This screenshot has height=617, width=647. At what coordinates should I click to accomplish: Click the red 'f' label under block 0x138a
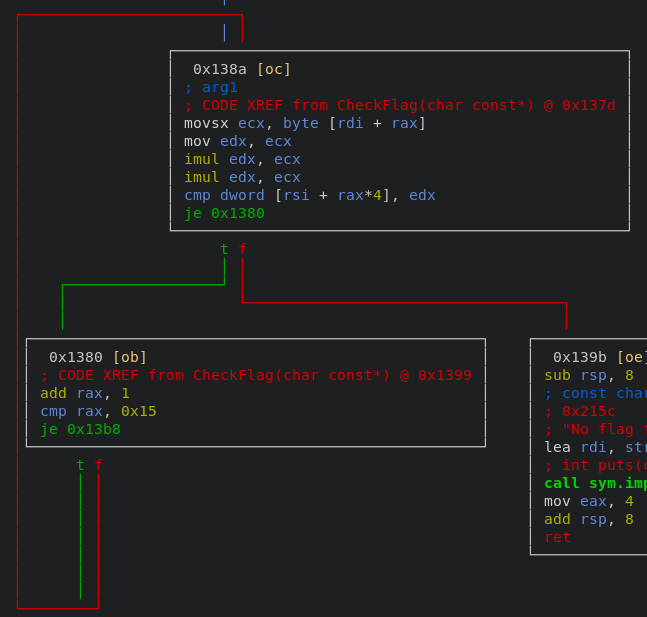(x=242, y=249)
